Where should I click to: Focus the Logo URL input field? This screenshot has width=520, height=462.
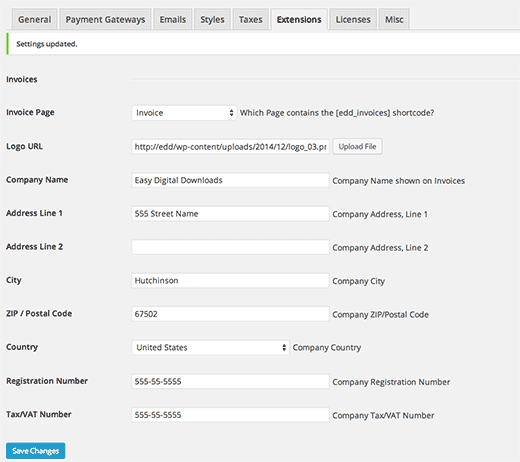(x=230, y=147)
